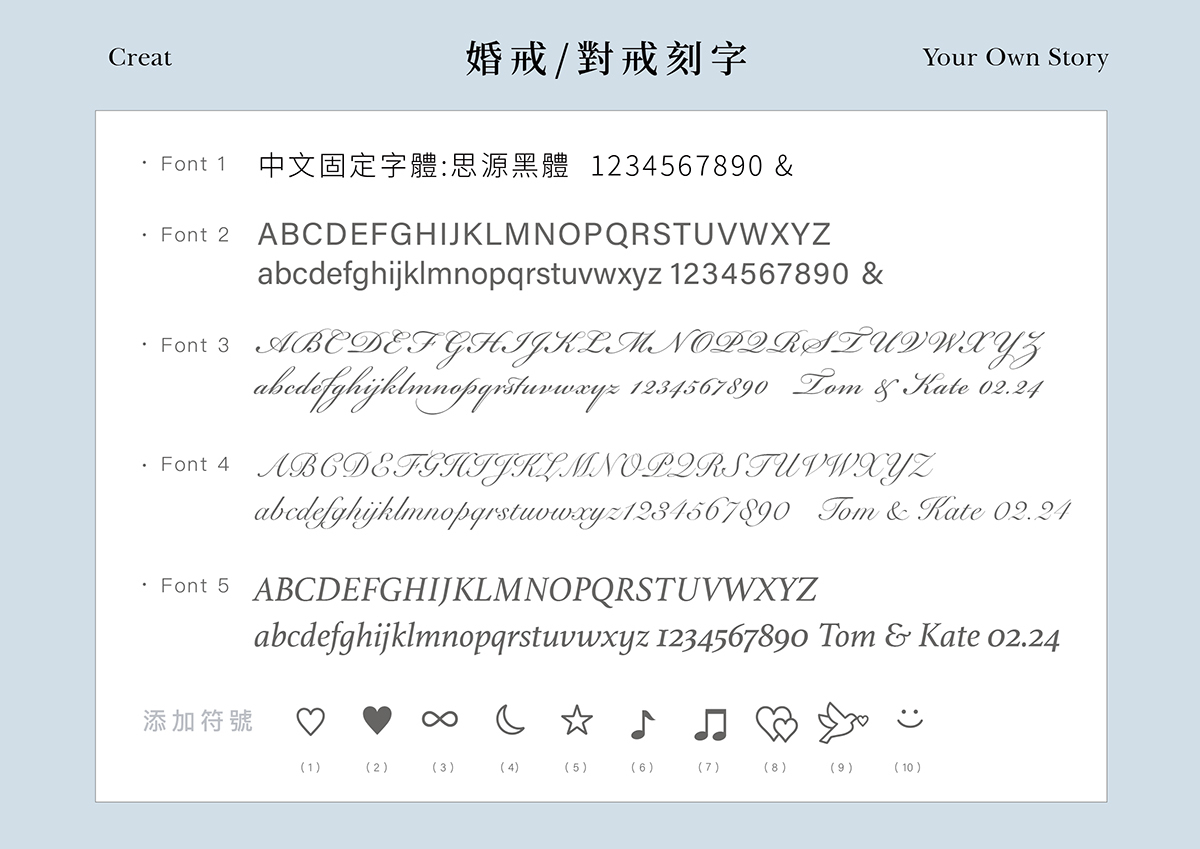1200x849 pixels.
Task: Click the (10) number under the smiley
Action: coord(908,767)
